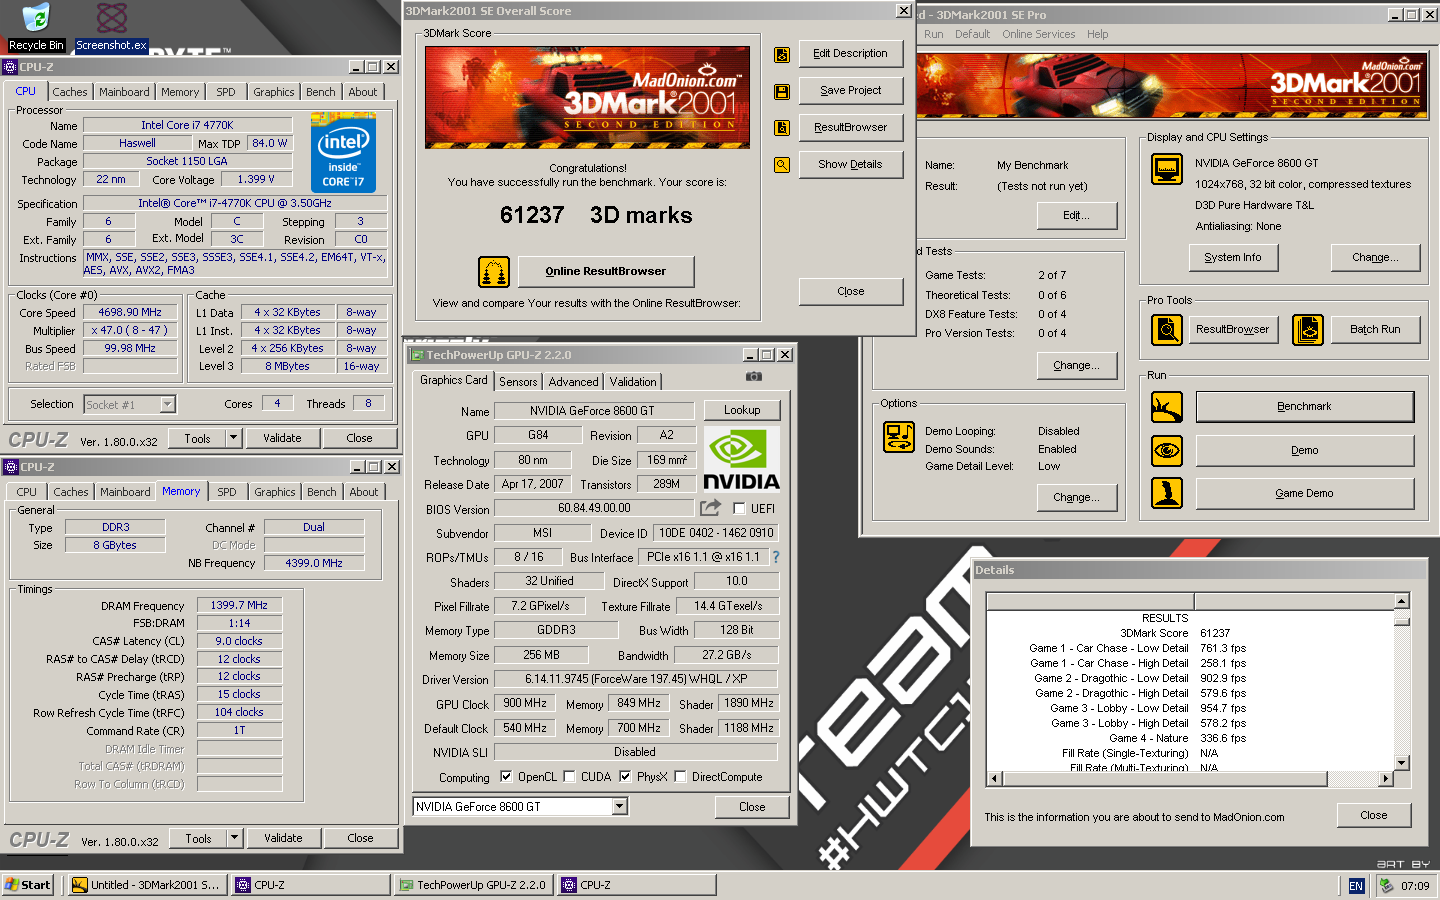Switch to SPD tab in bottom CPU-Z window
The width and height of the screenshot is (1440, 900).
(x=227, y=492)
